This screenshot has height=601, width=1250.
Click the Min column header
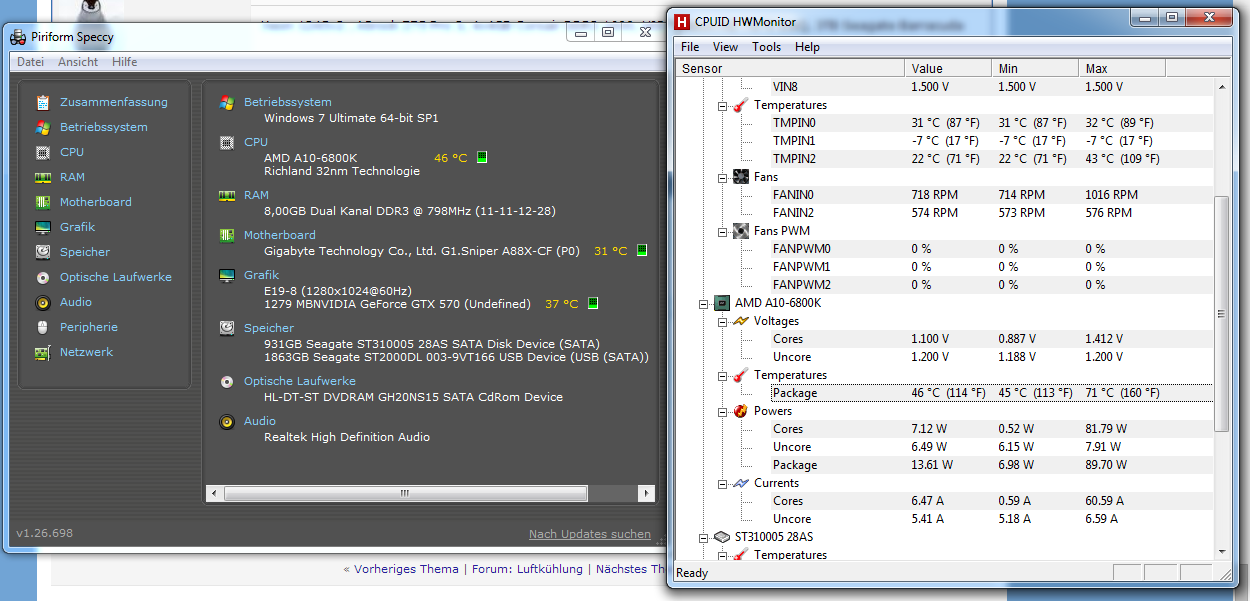pyautogui.click(x=1036, y=69)
